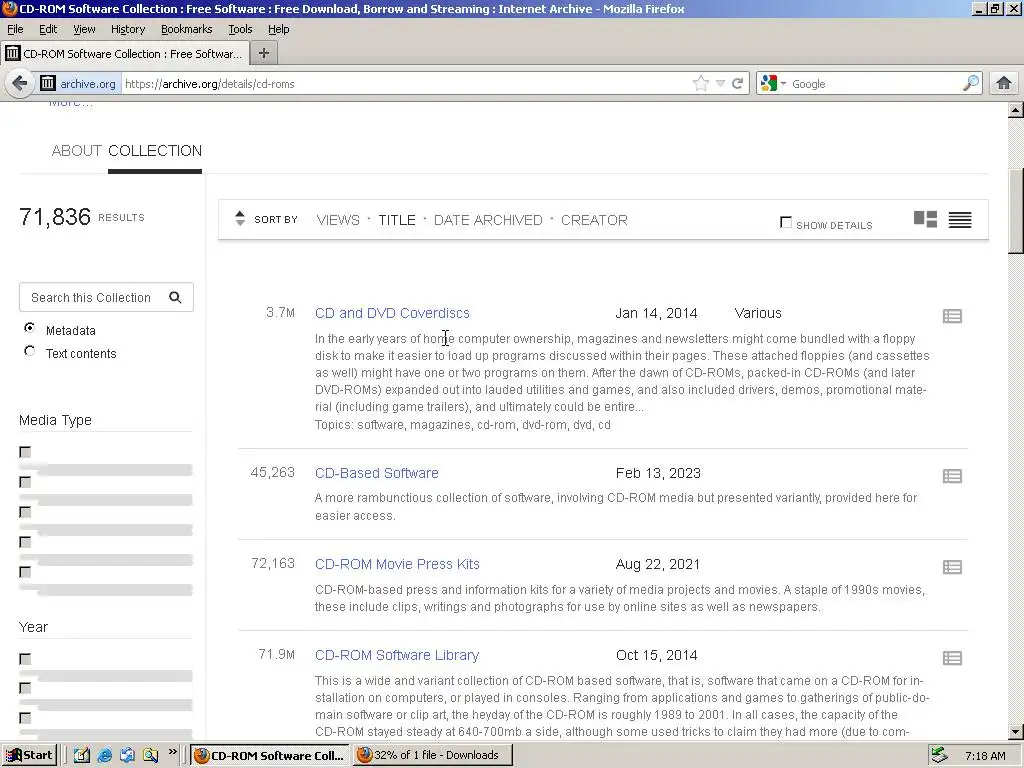Reload the page using the refresh icon

(x=738, y=84)
